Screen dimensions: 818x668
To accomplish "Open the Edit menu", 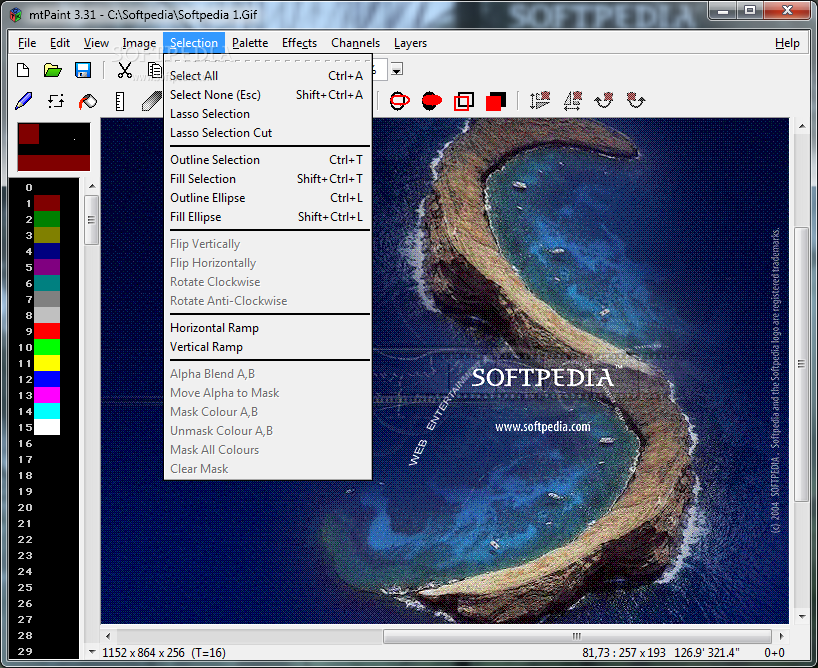I will [60, 43].
